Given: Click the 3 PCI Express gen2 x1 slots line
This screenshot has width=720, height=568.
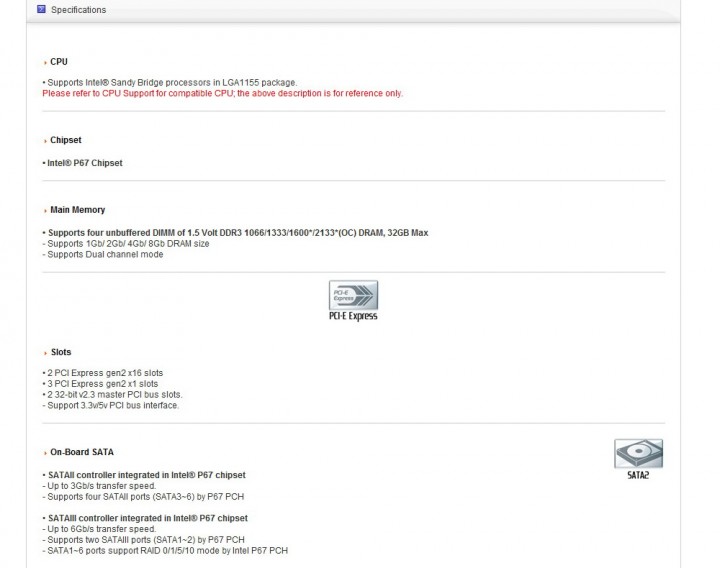Looking at the screenshot, I should (100, 384).
